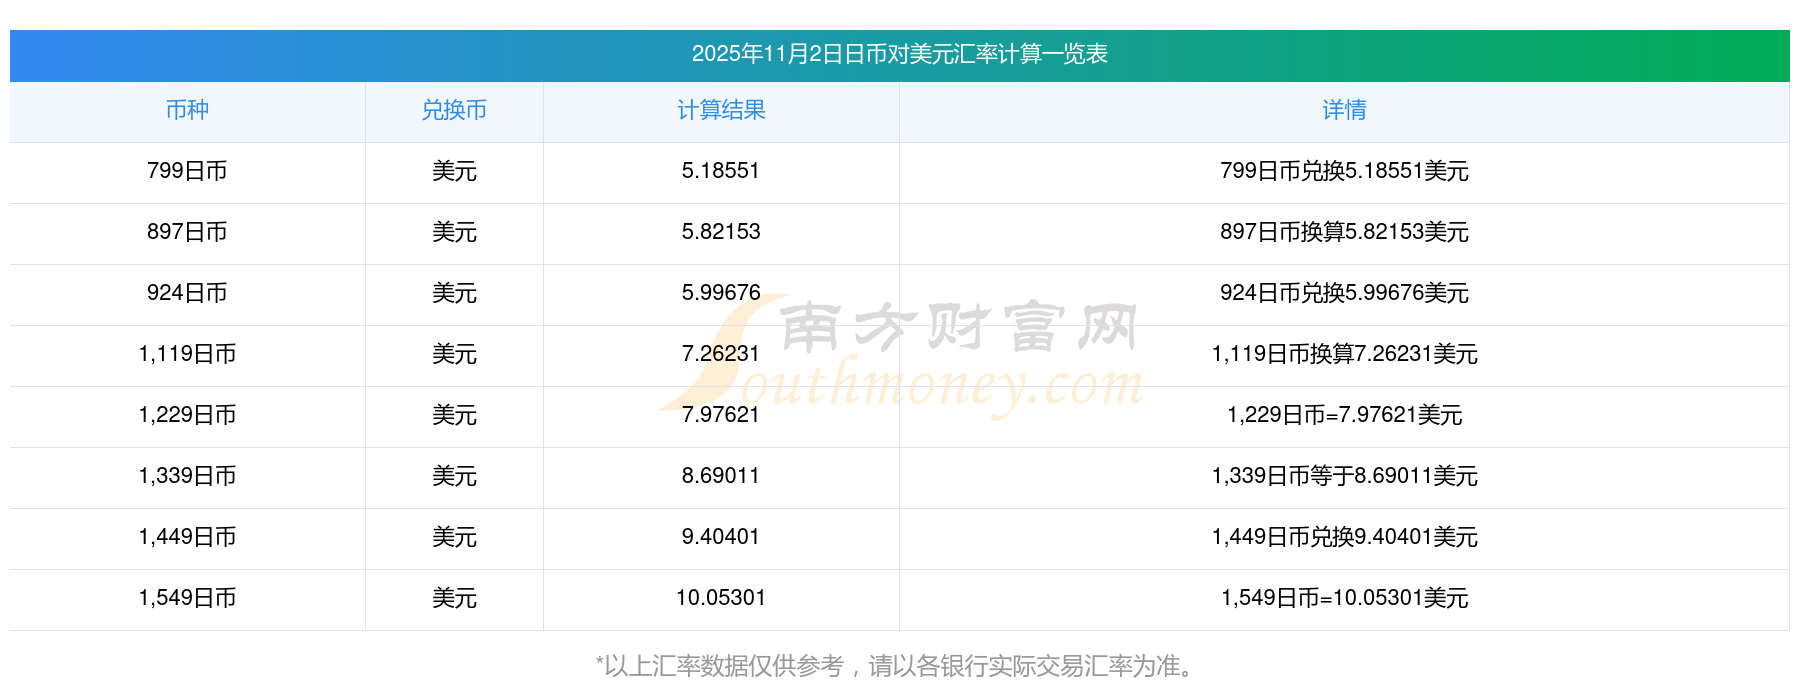Click the result value 7.97621
Screen dimensions: 1800x697
[x=721, y=415]
